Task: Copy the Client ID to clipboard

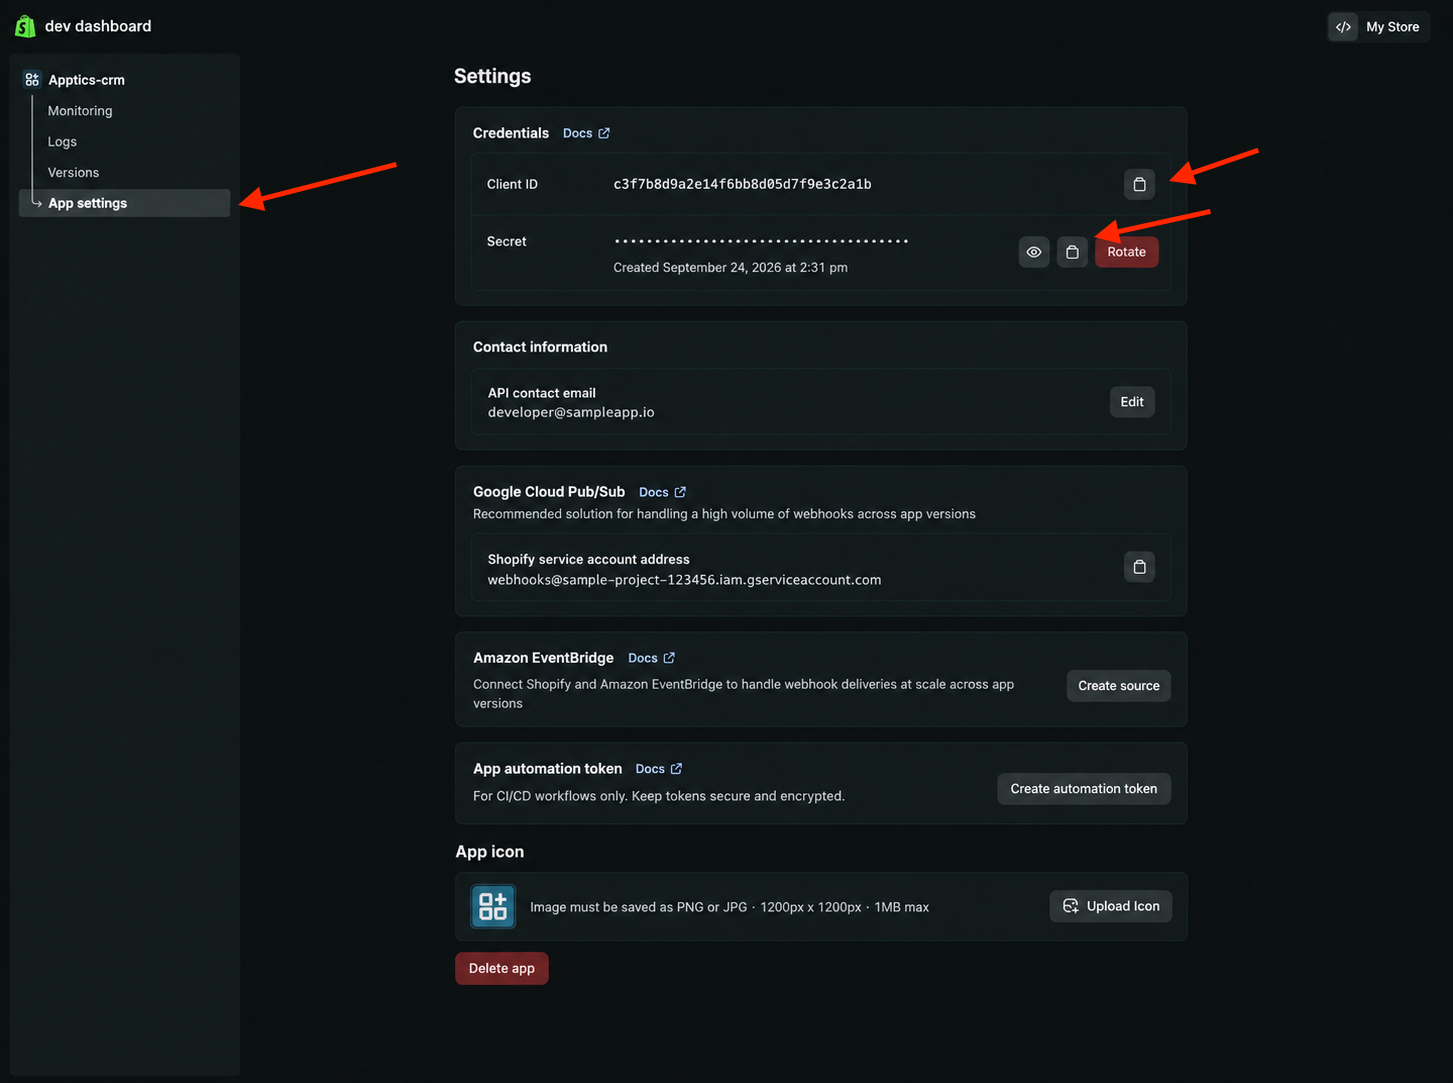Action: click(x=1139, y=184)
